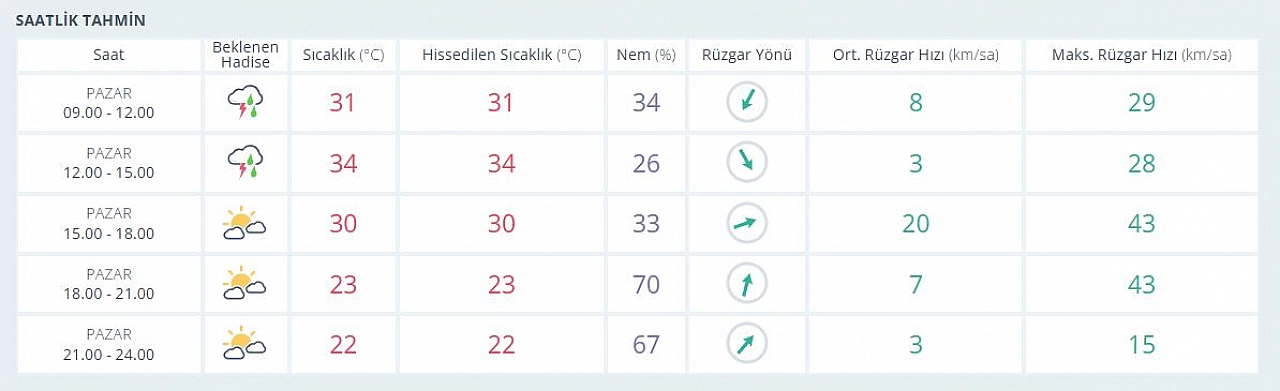Click wind direction compass for 09.00 - 12.00
The image size is (1280, 391).
746,102
